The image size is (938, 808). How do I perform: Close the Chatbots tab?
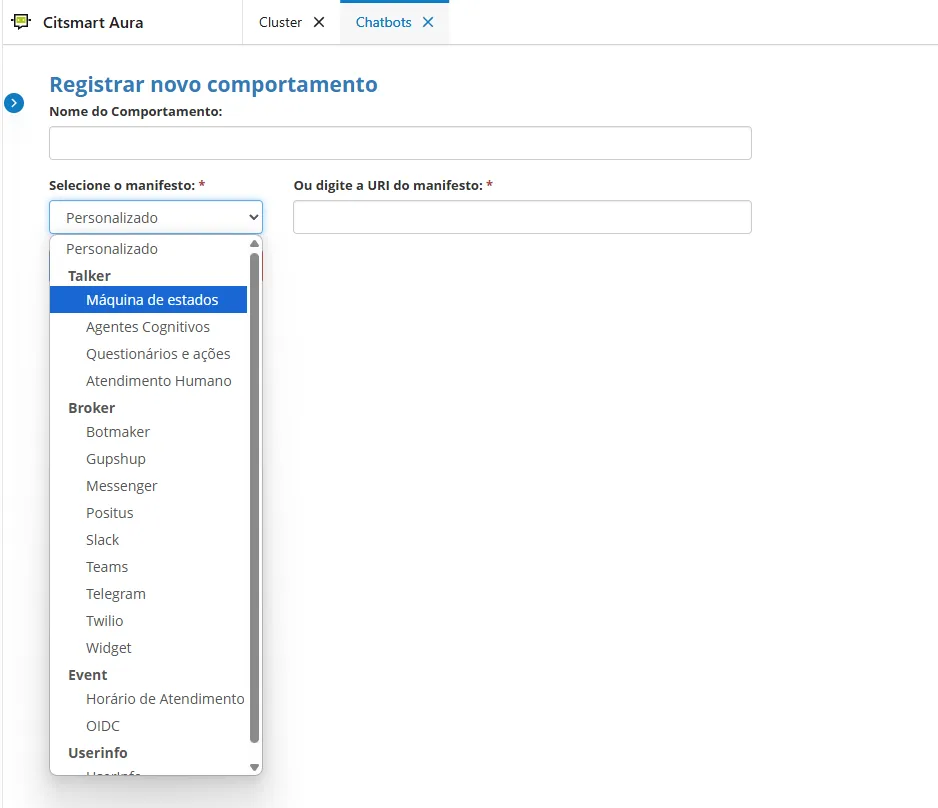pyautogui.click(x=428, y=22)
